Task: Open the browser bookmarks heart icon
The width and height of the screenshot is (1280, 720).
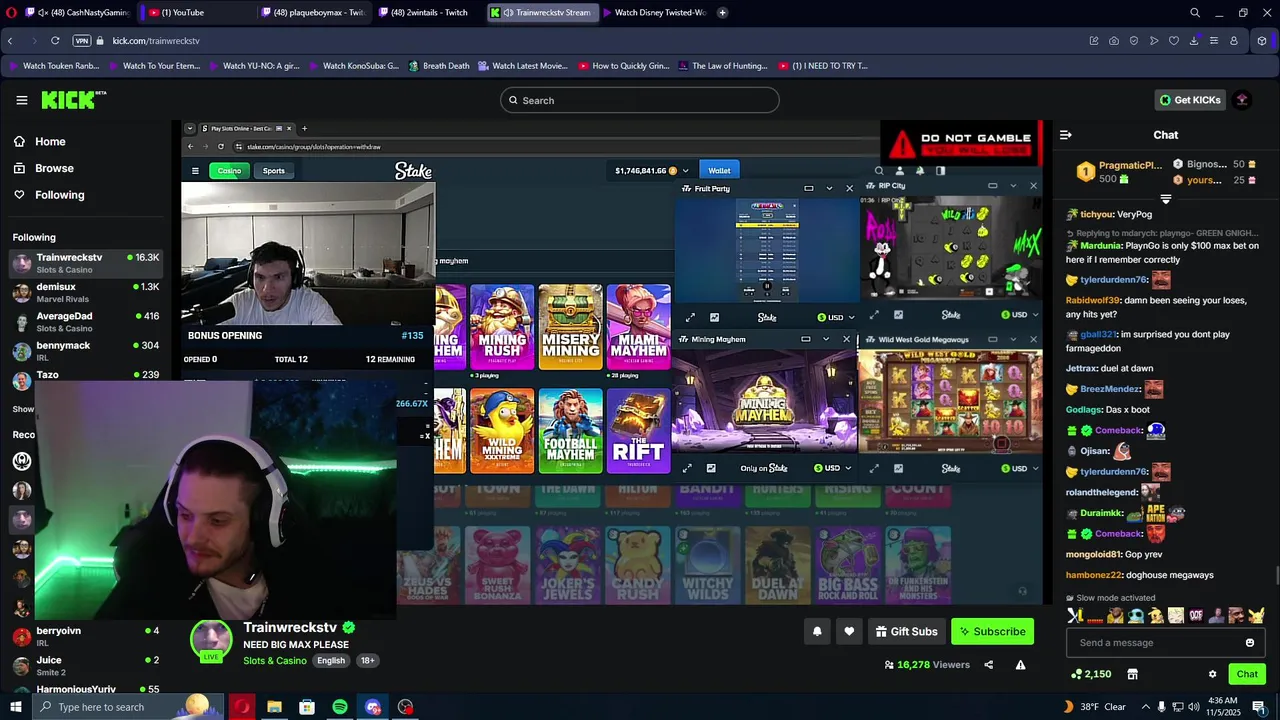Action: click(1174, 41)
